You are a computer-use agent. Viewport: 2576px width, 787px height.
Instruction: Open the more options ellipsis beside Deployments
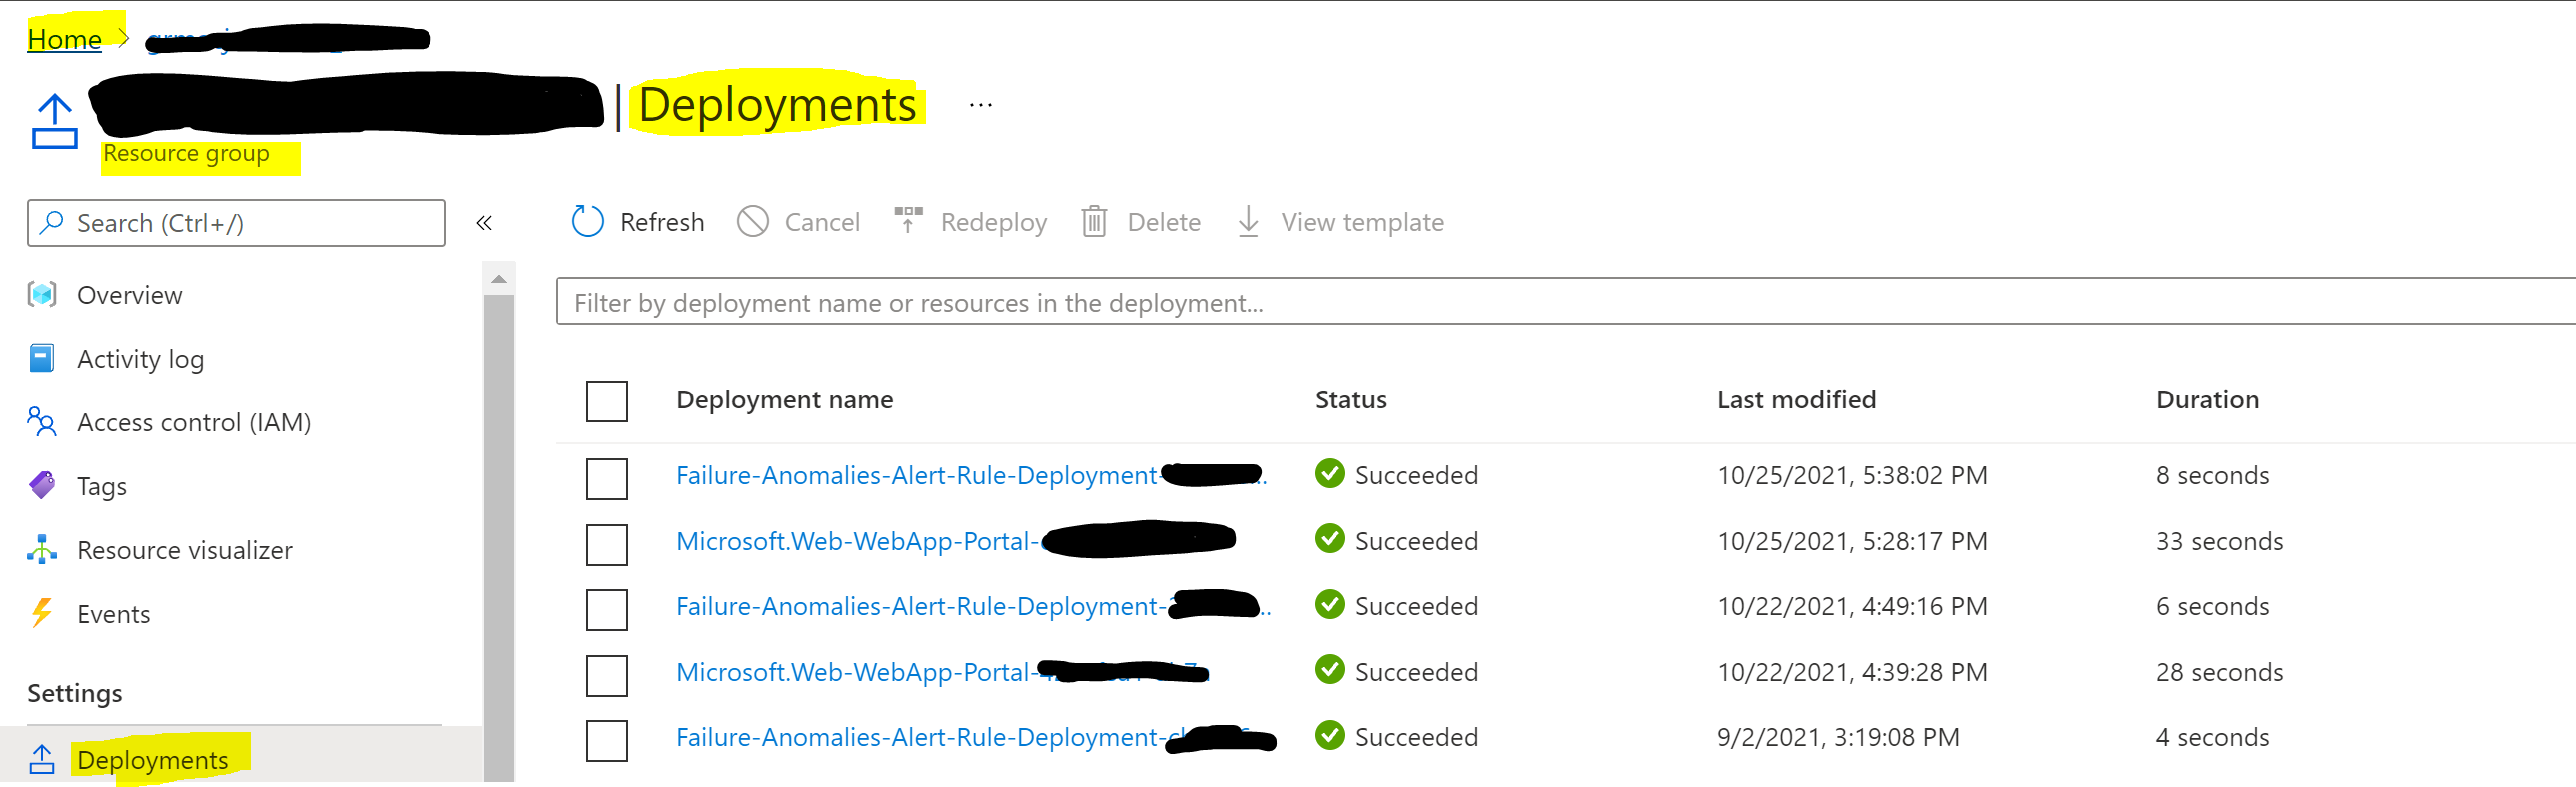pos(980,105)
